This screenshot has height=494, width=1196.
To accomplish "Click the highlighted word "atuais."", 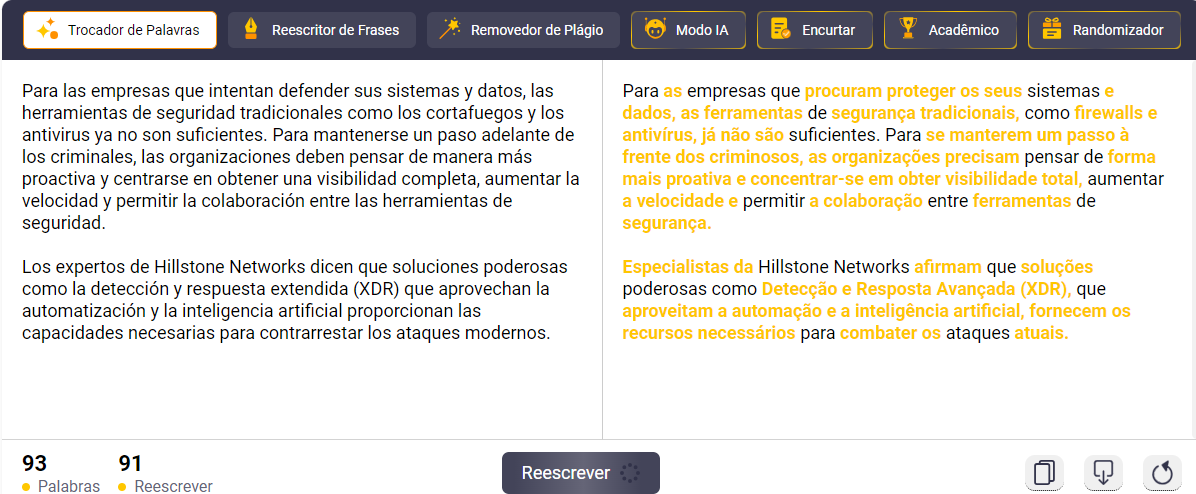I will pos(1041,333).
